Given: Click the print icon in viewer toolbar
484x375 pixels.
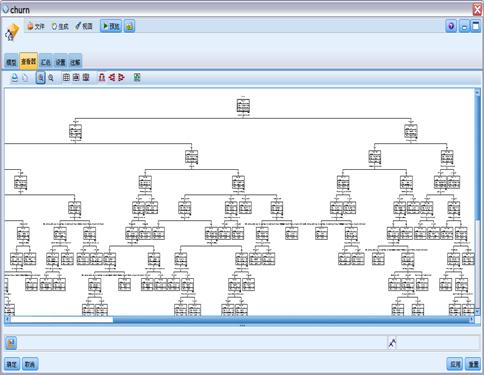Looking at the screenshot, I should (14, 78).
